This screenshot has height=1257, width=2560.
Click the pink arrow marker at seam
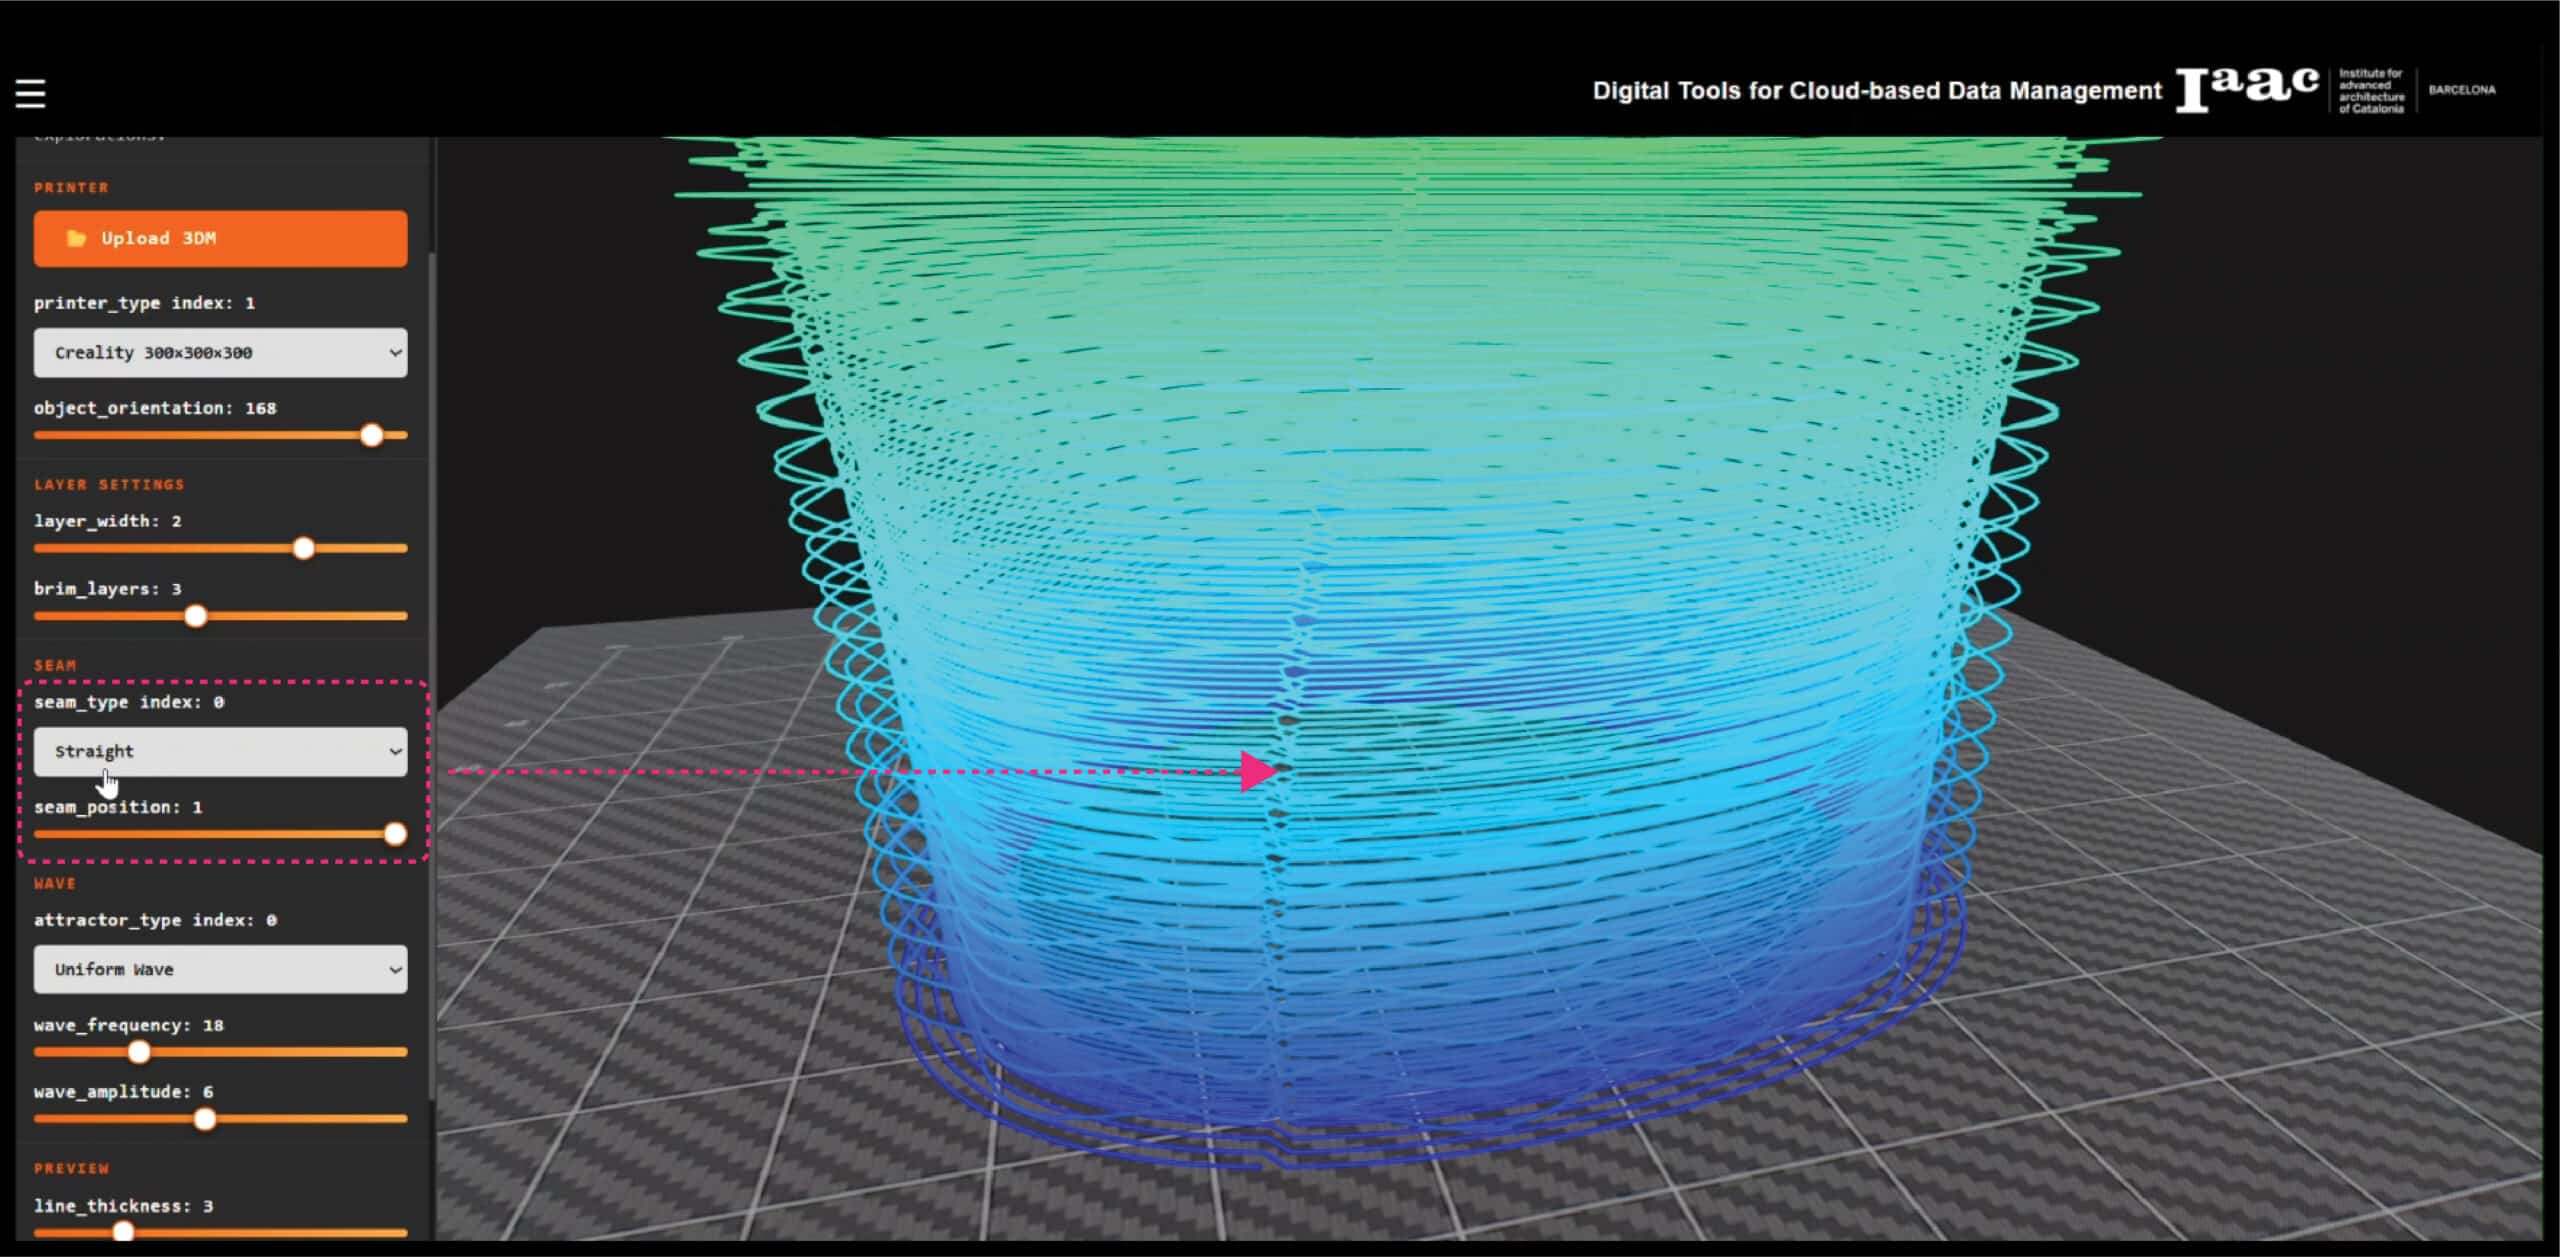[1256, 772]
